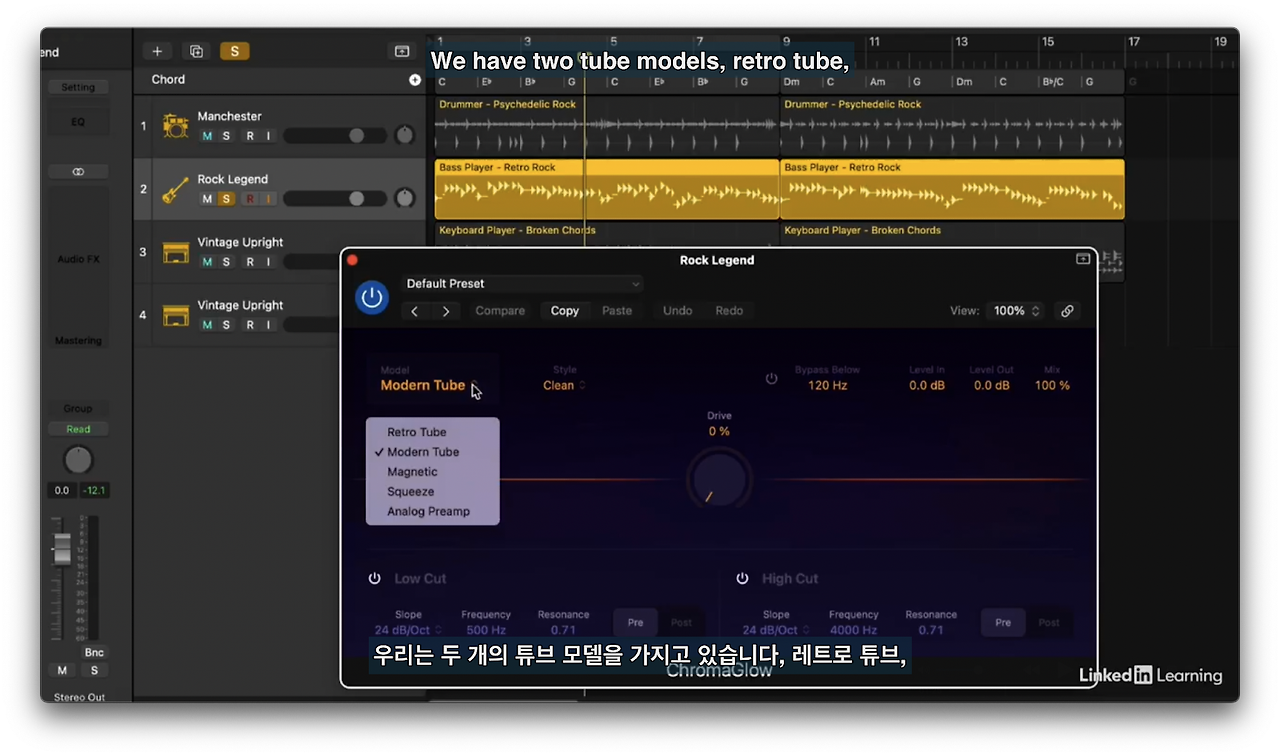Click the channel strip volume fader
Image resolution: width=1280 pixels, height=756 pixels.
point(62,549)
